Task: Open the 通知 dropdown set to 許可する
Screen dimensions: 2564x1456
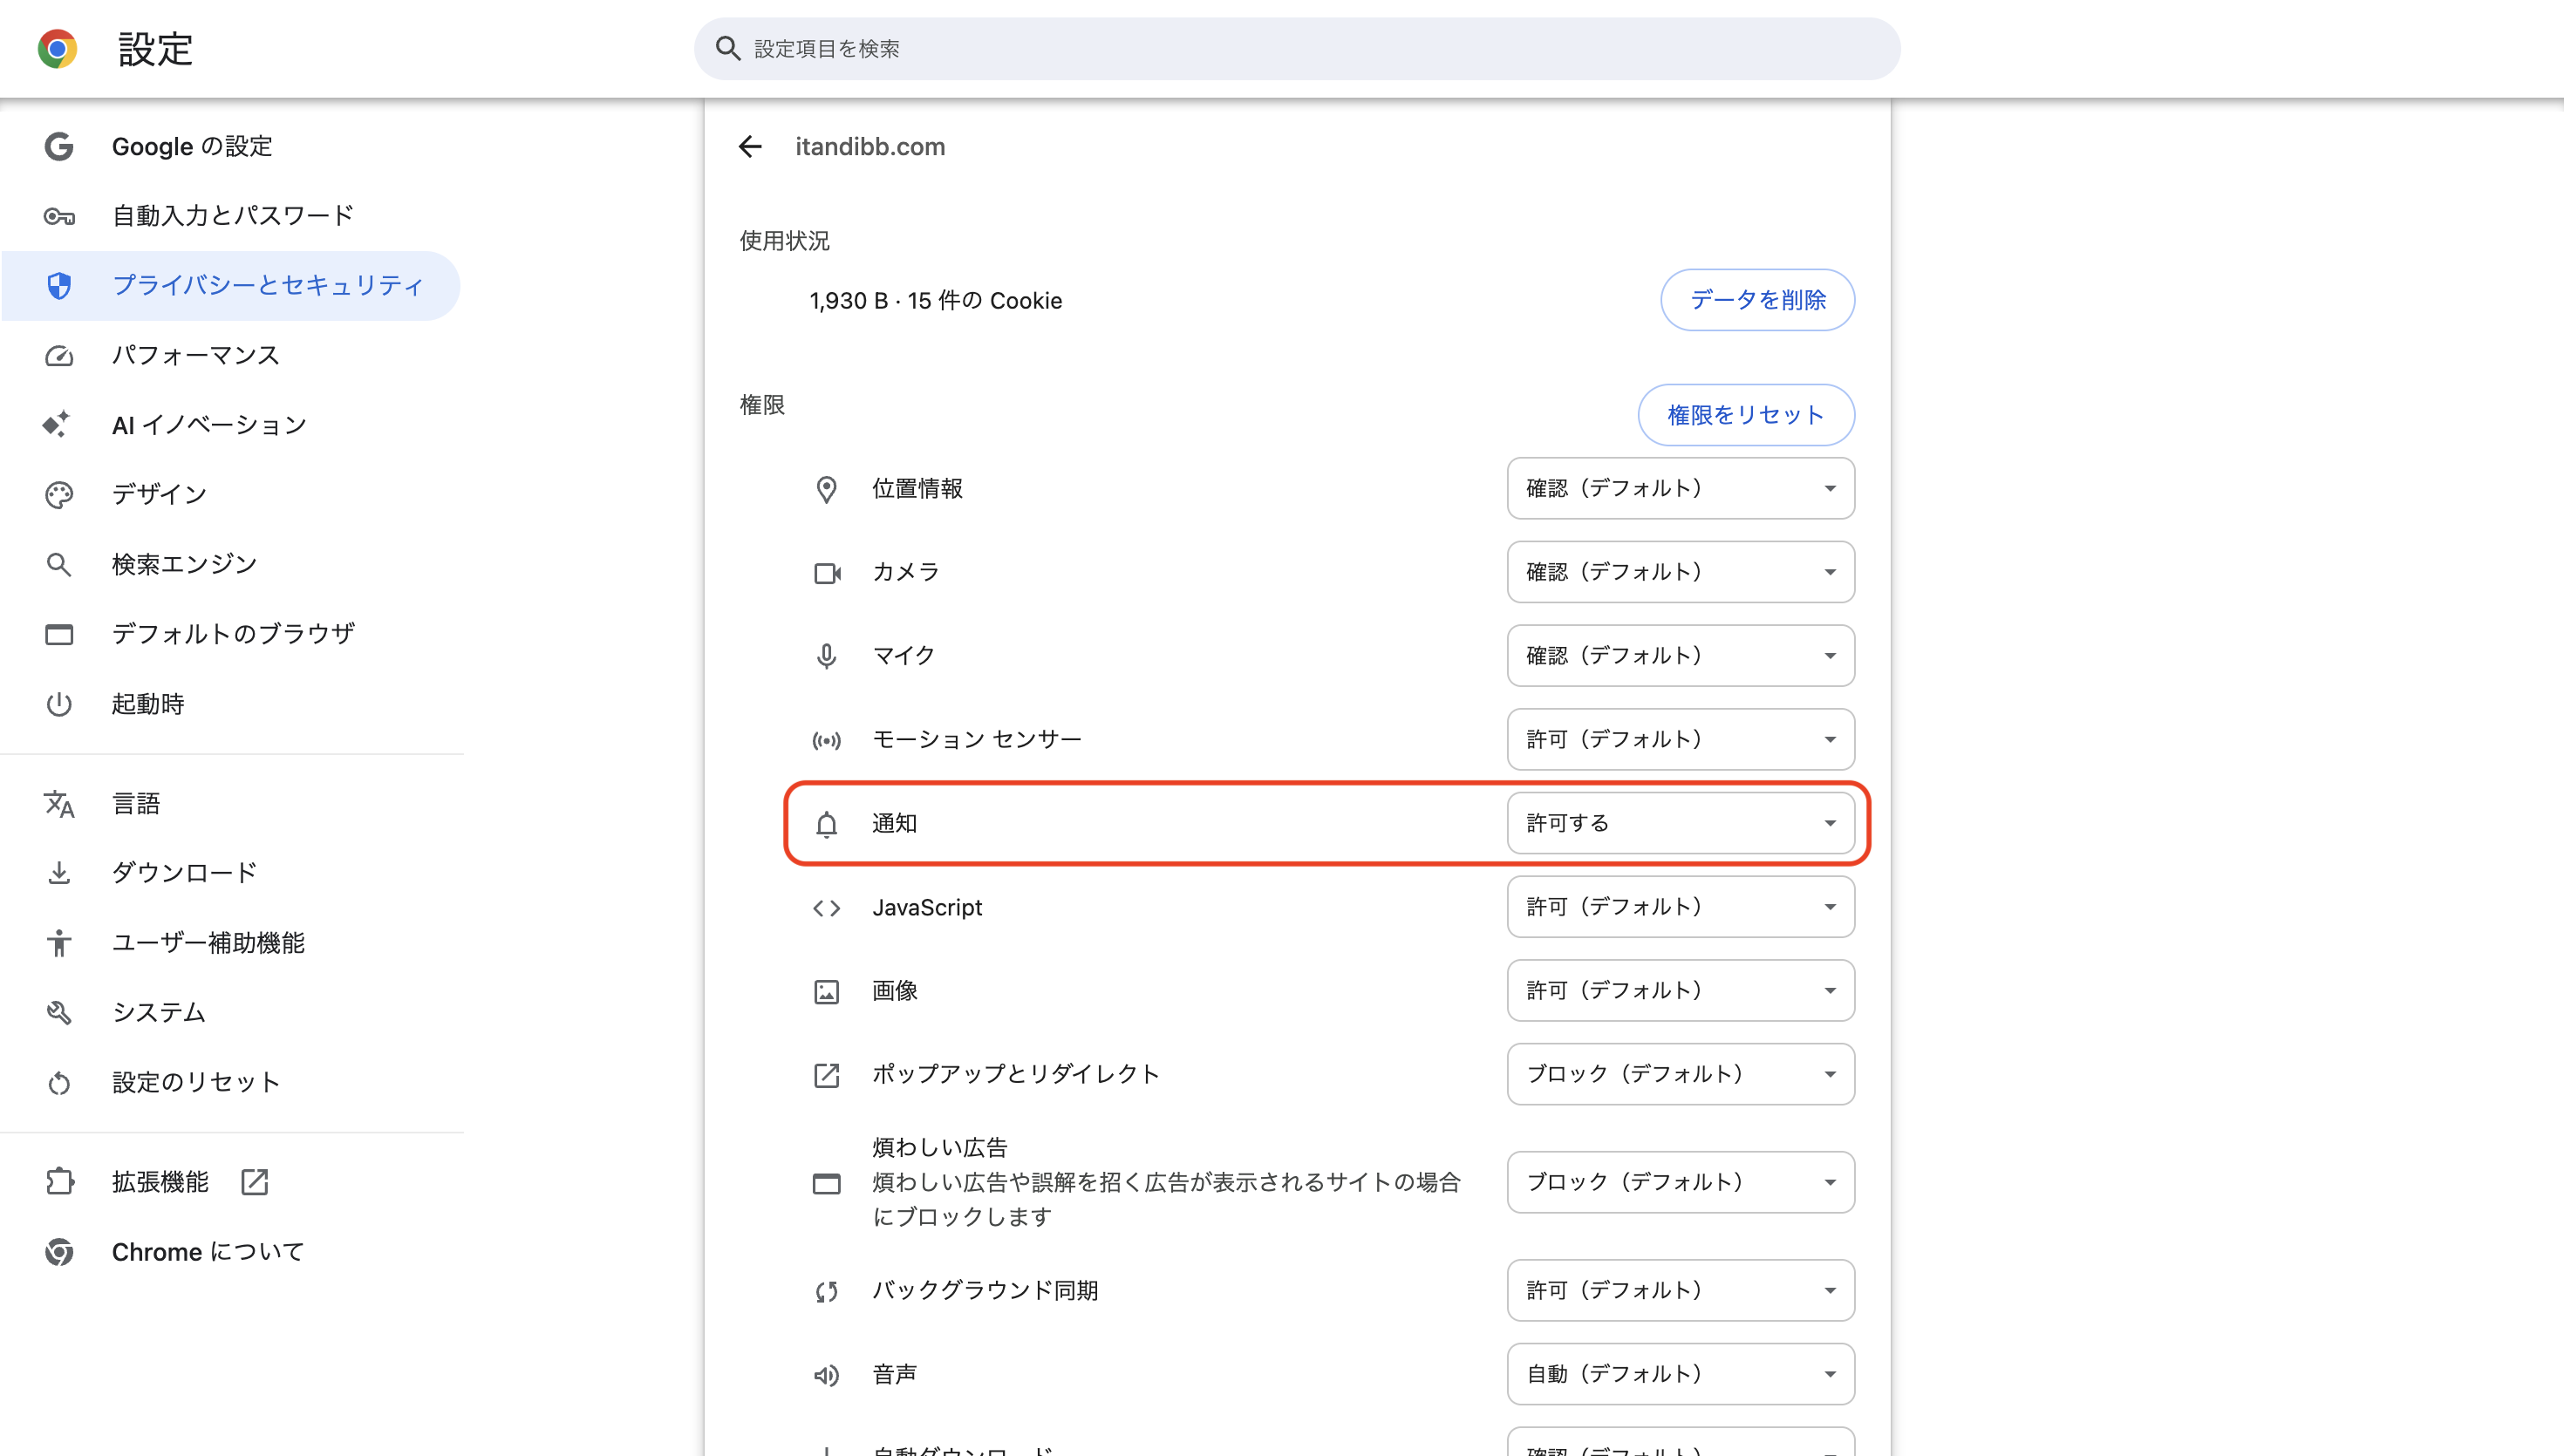Action: click(1680, 823)
